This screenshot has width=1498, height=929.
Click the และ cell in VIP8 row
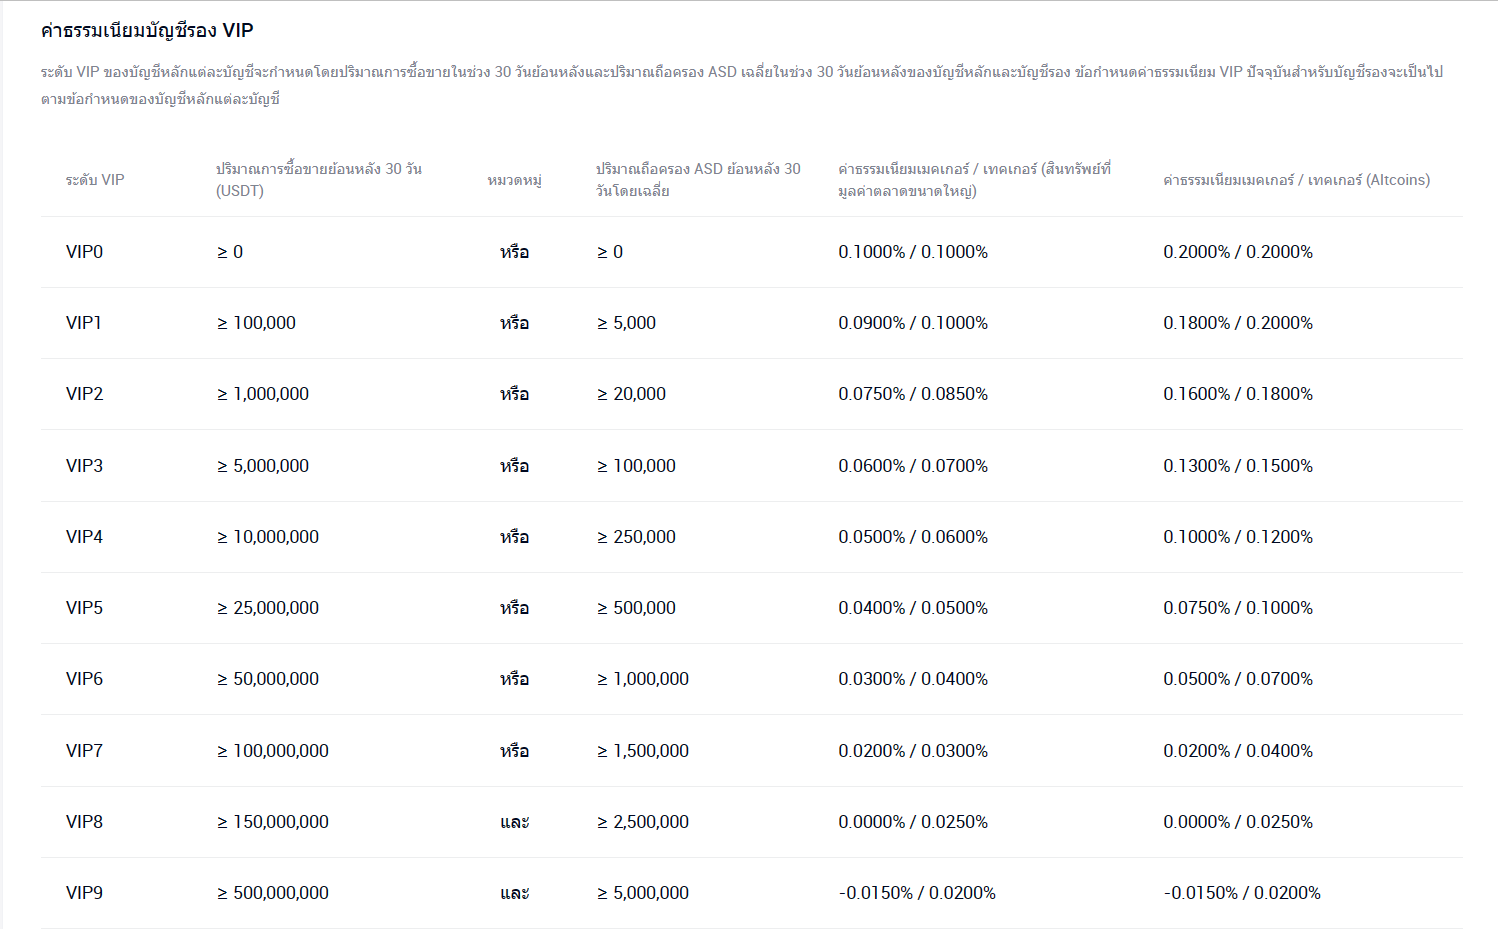(514, 822)
